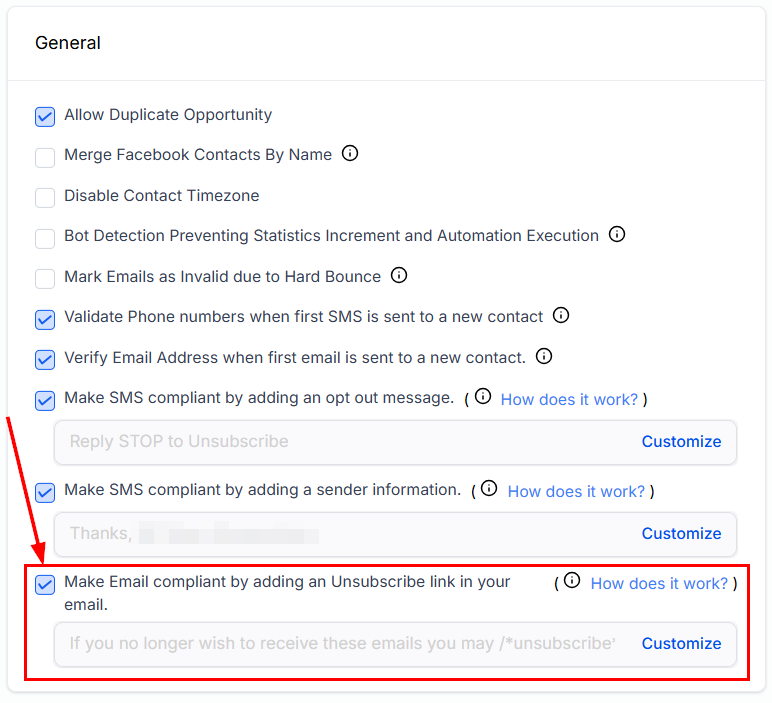Customize the email unsubscribe message
This screenshot has width=772, height=703.
point(681,644)
